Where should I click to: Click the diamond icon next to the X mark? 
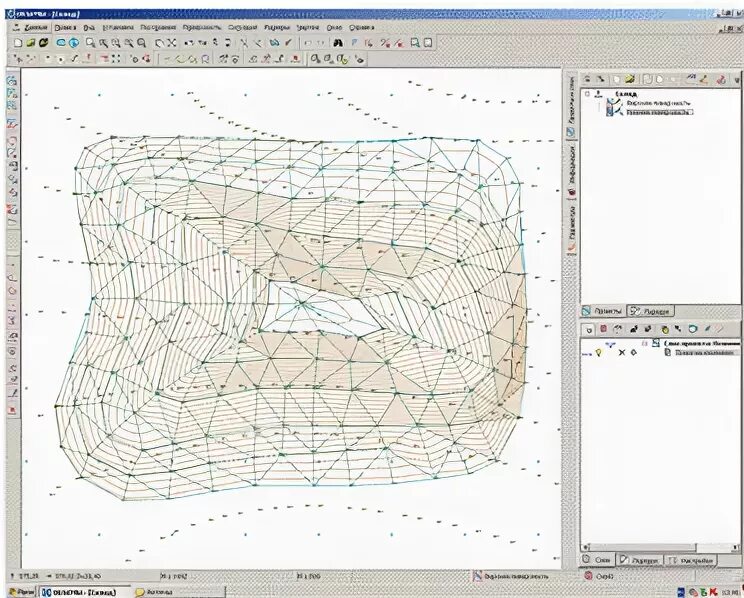click(x=633, y=353)
